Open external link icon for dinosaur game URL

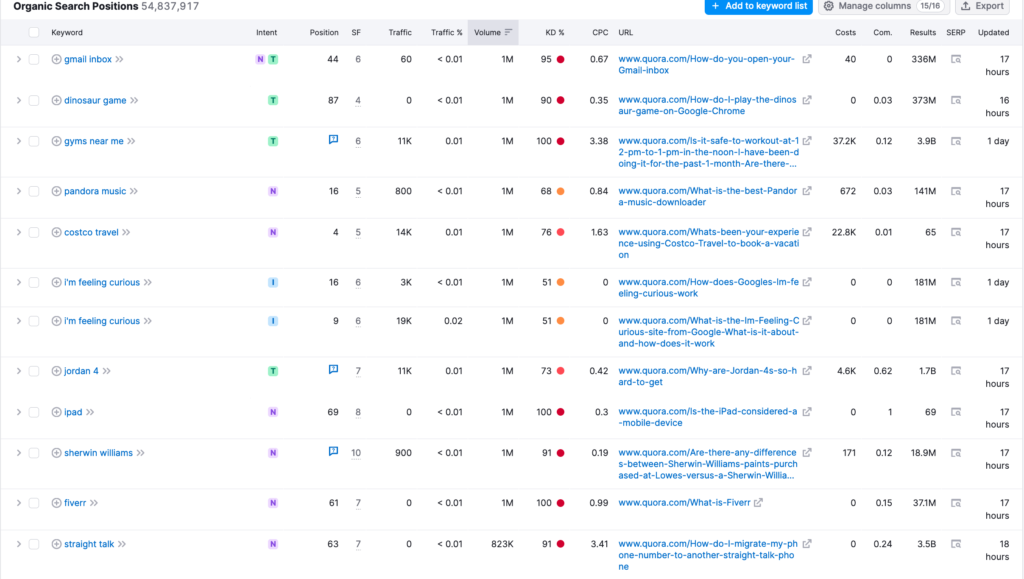click(807, 100)
